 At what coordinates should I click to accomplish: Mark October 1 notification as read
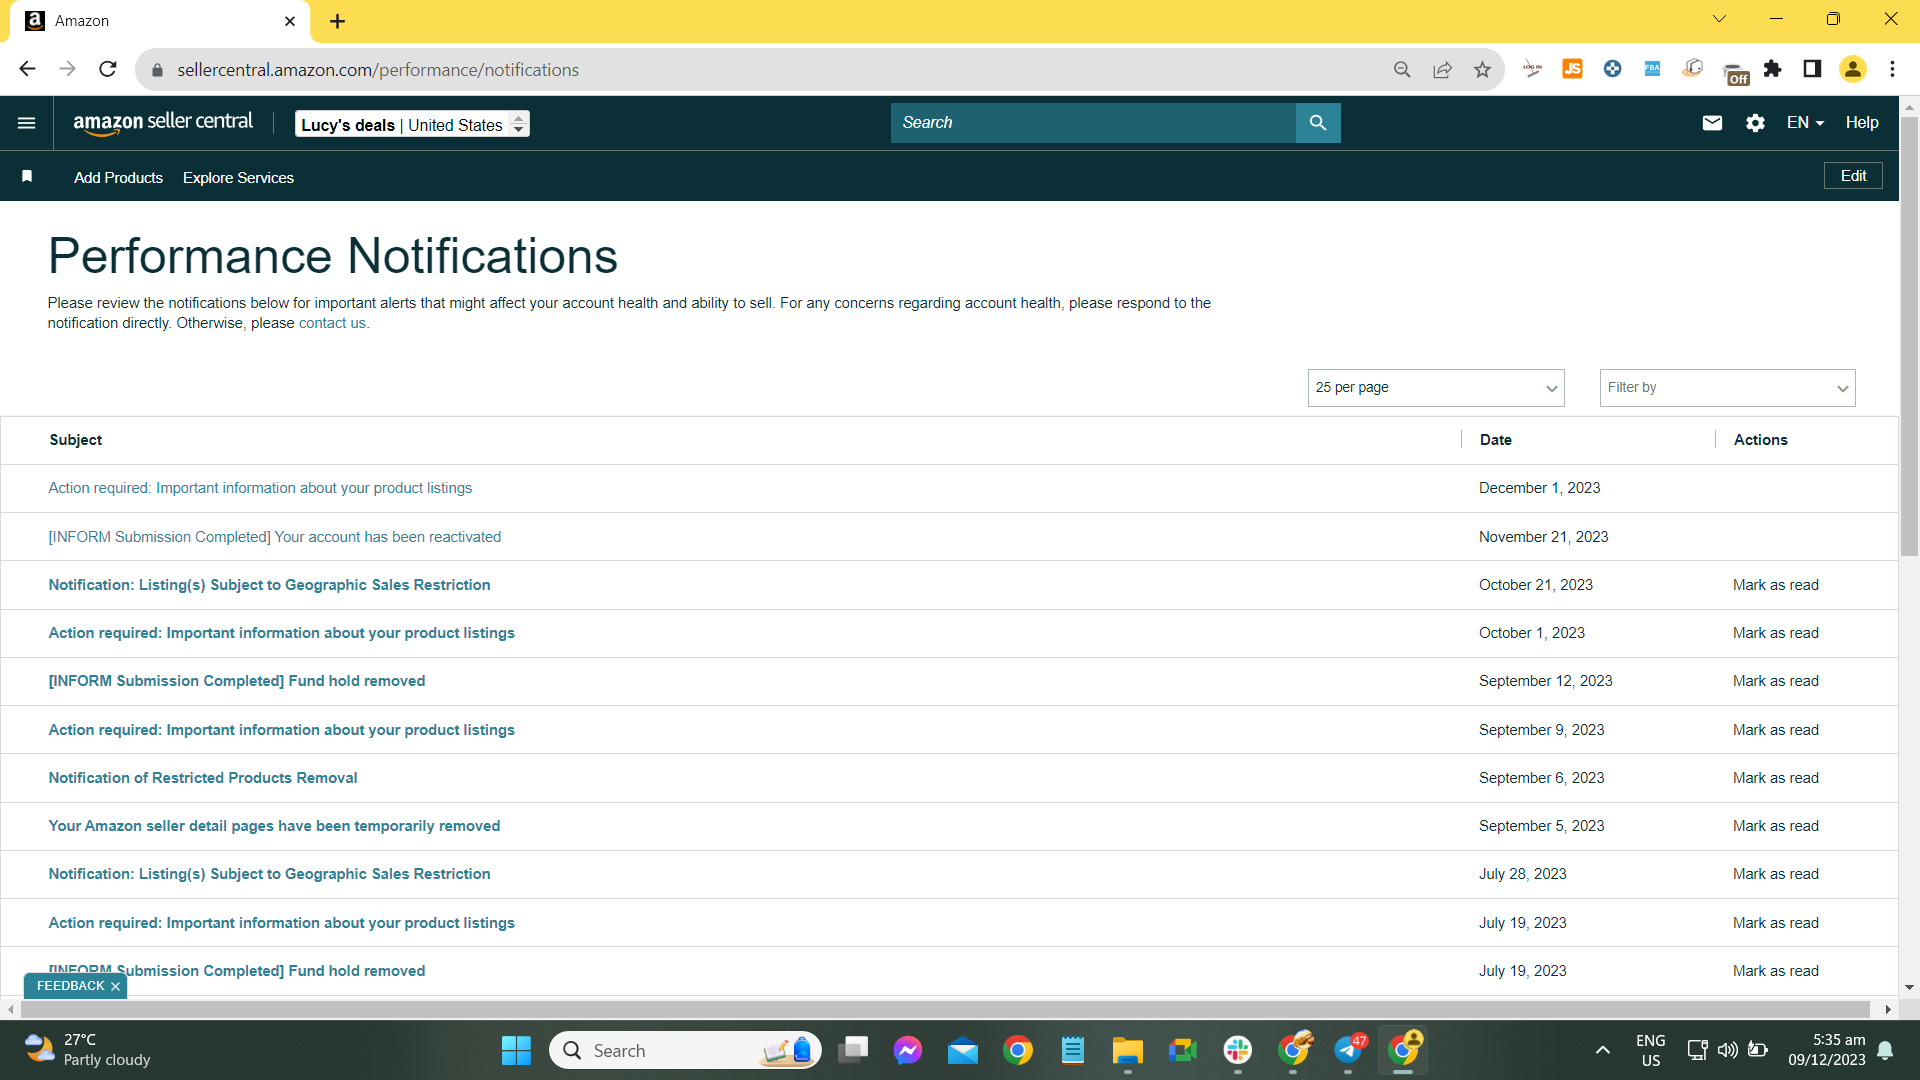[x=1775, y=633]
